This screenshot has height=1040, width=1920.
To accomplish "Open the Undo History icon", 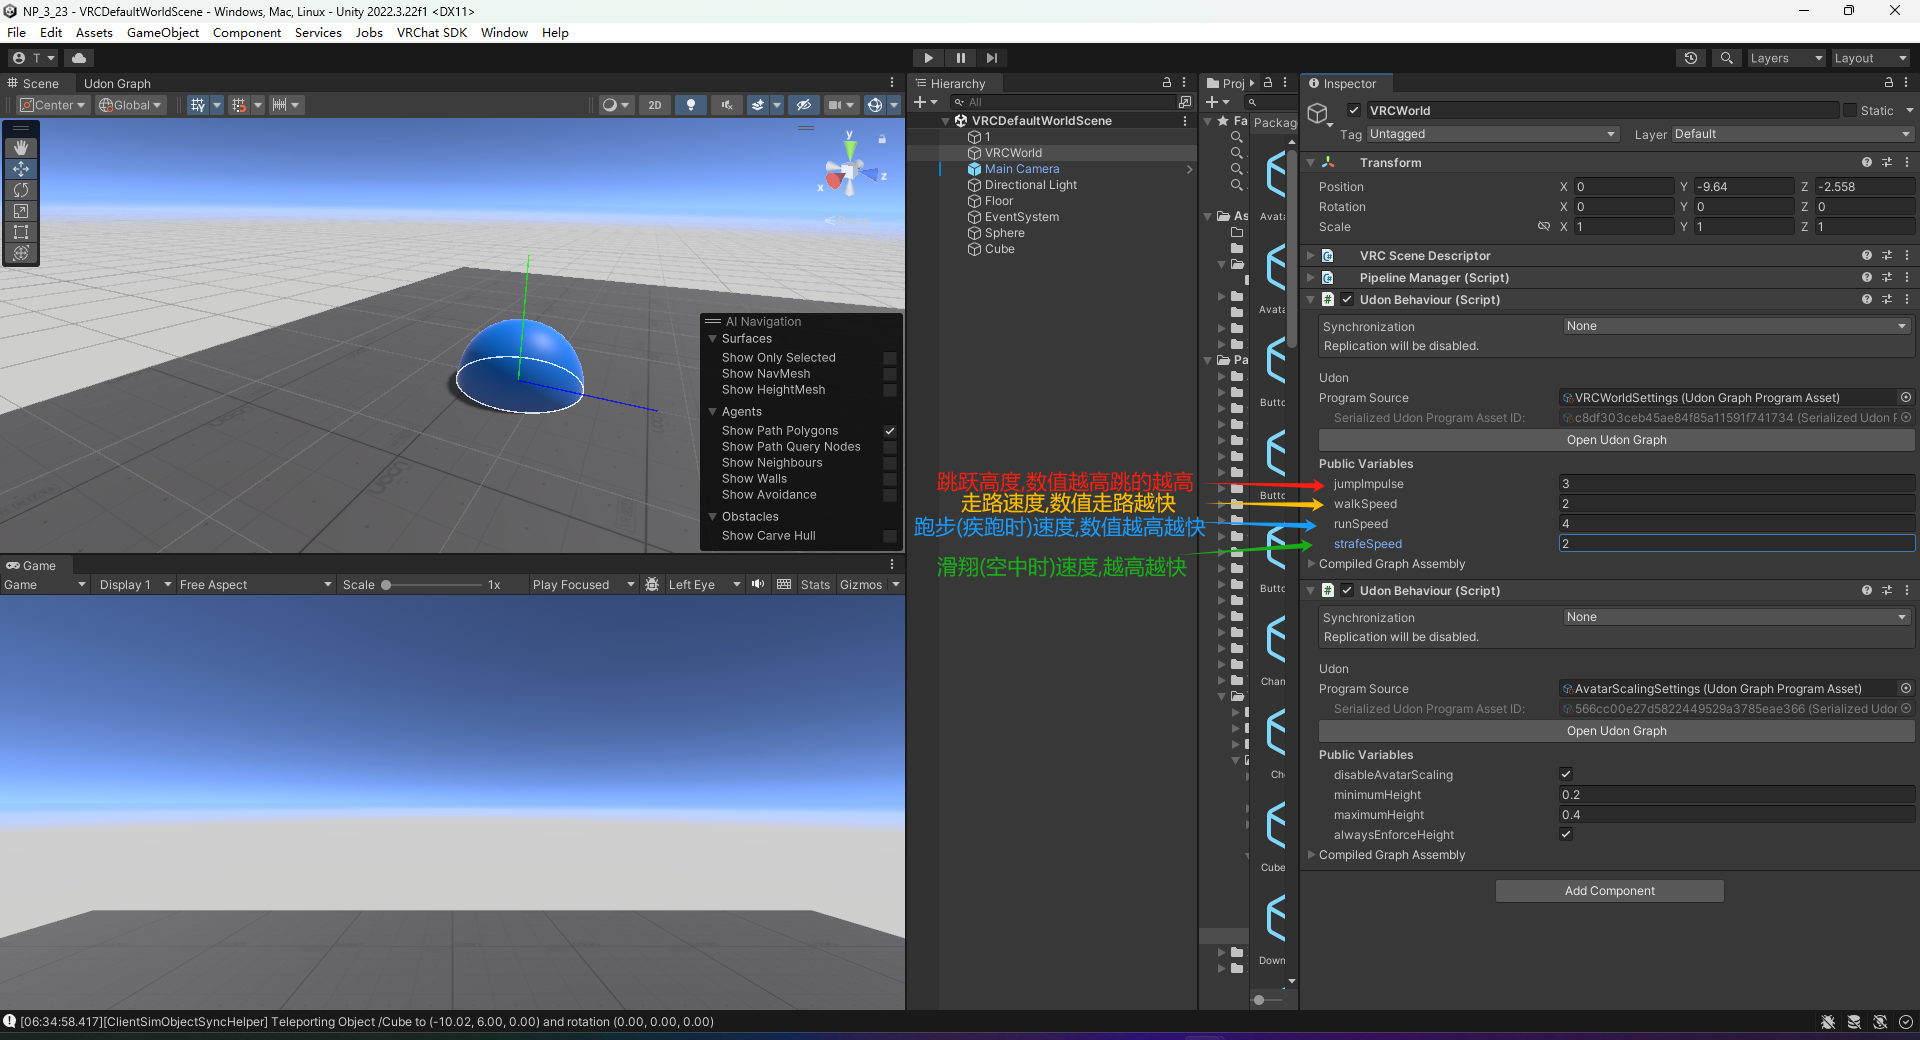I will click(1691, 58).
